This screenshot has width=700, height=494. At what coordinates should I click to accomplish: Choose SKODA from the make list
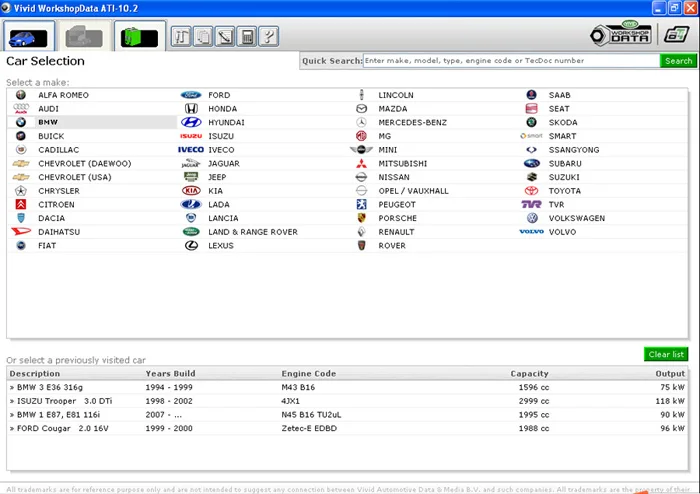562,122
